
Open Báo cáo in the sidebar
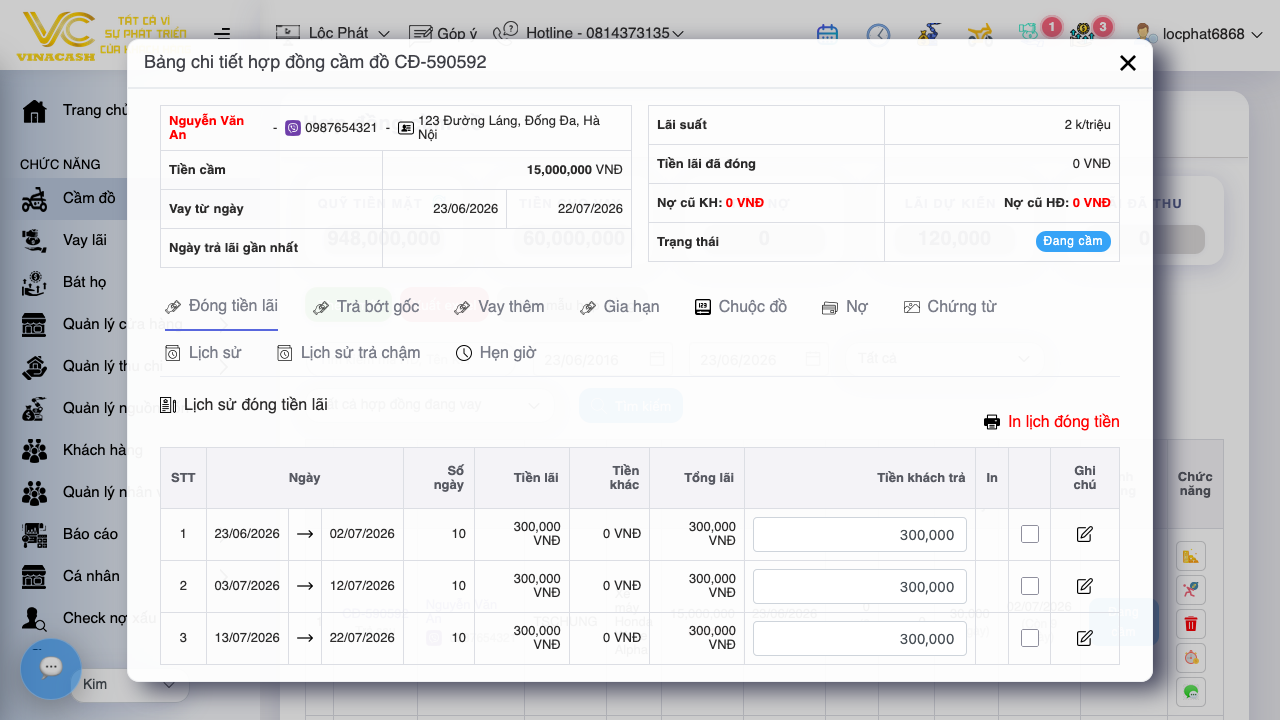(x=70, y=534)
